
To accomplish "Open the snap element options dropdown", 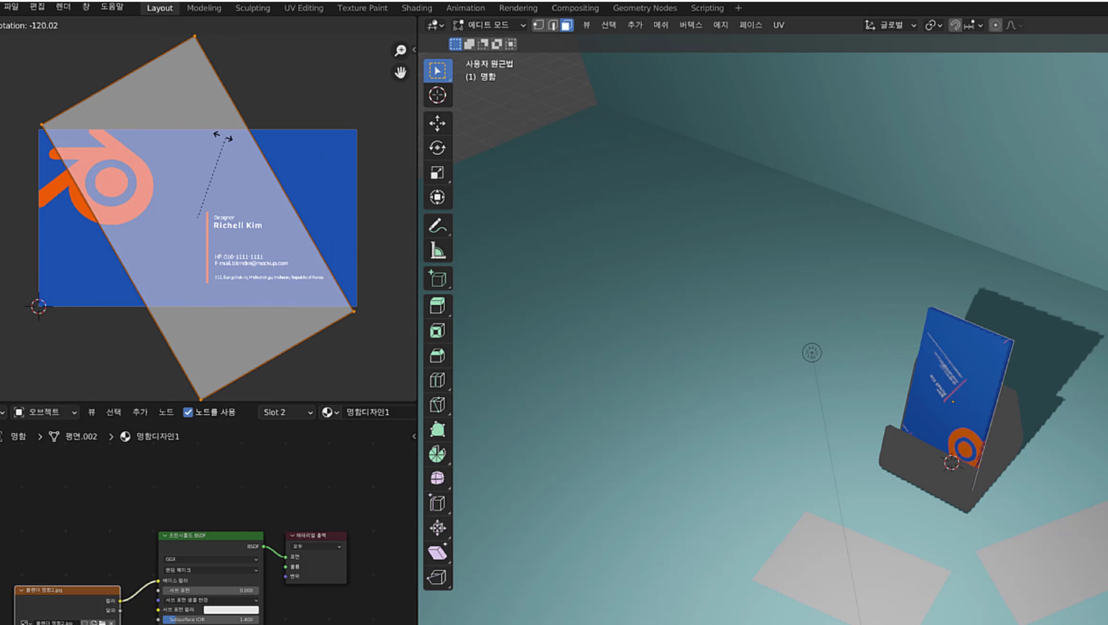I will 973,25.
